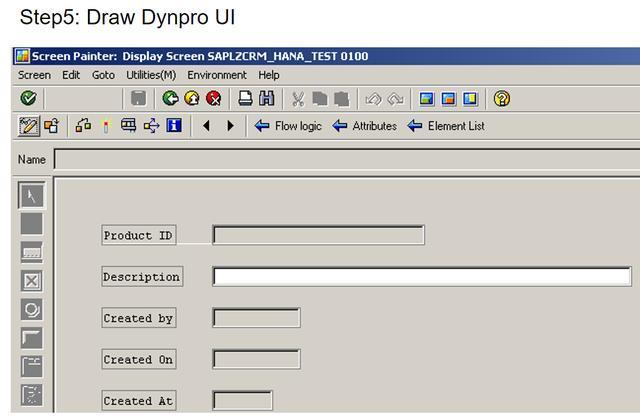The height and width of the screenshot is (416, 640).
Task: Click the white Description input field
Action: point(422,276)
